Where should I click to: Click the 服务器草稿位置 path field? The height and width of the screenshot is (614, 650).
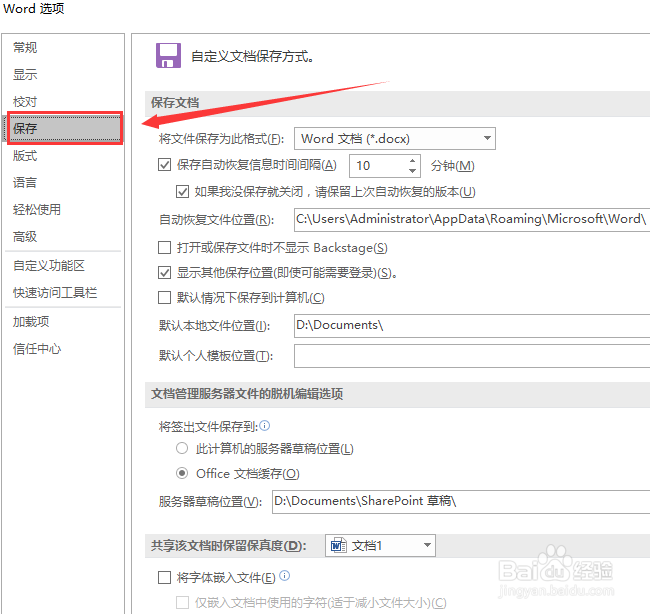pos(461,502)
